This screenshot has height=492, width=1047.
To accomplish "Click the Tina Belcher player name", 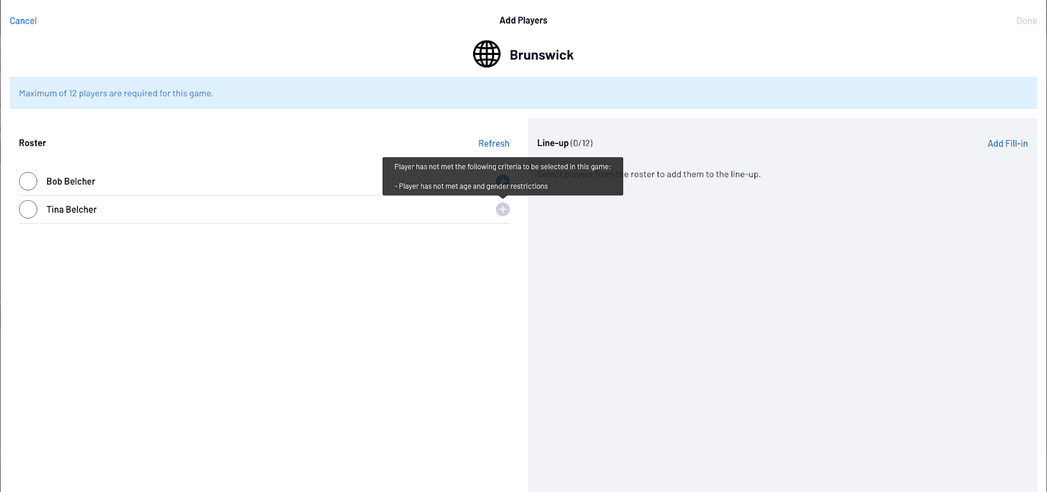I will (71, 210).
